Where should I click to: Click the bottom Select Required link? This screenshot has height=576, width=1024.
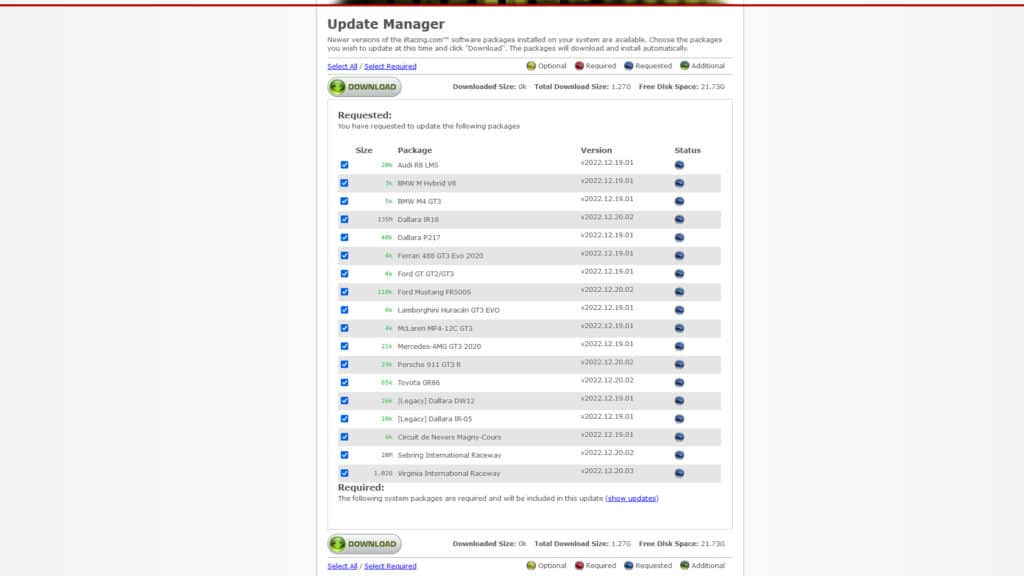(390, 566)
